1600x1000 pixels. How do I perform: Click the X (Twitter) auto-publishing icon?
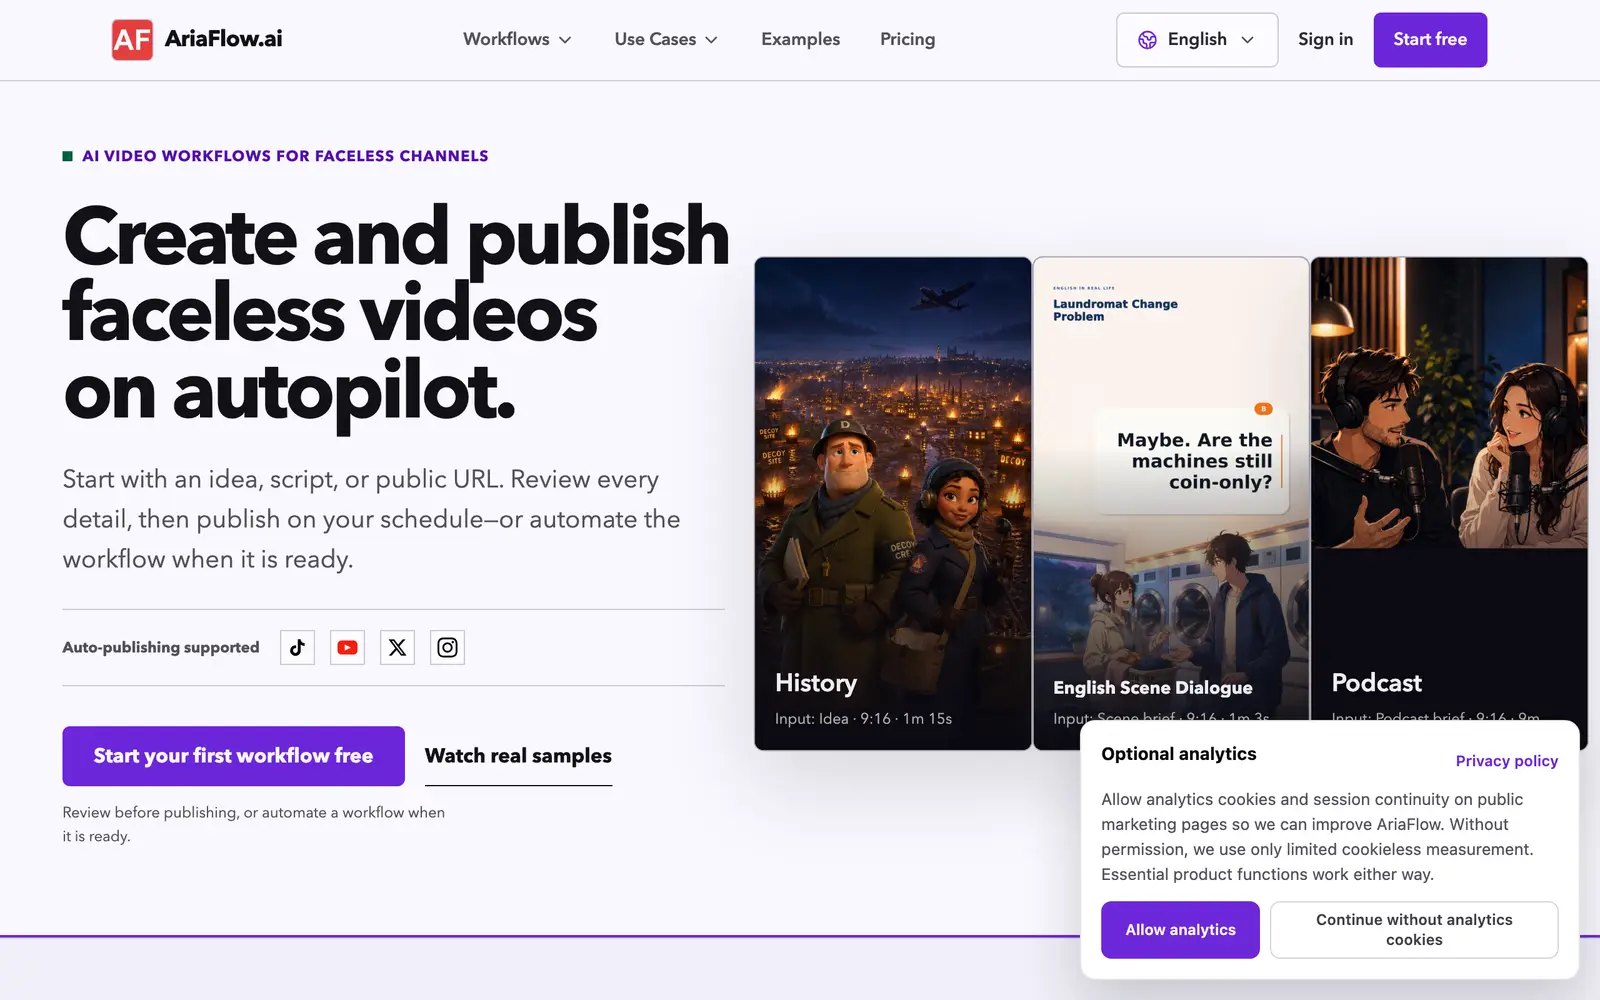tap(397, 648)
